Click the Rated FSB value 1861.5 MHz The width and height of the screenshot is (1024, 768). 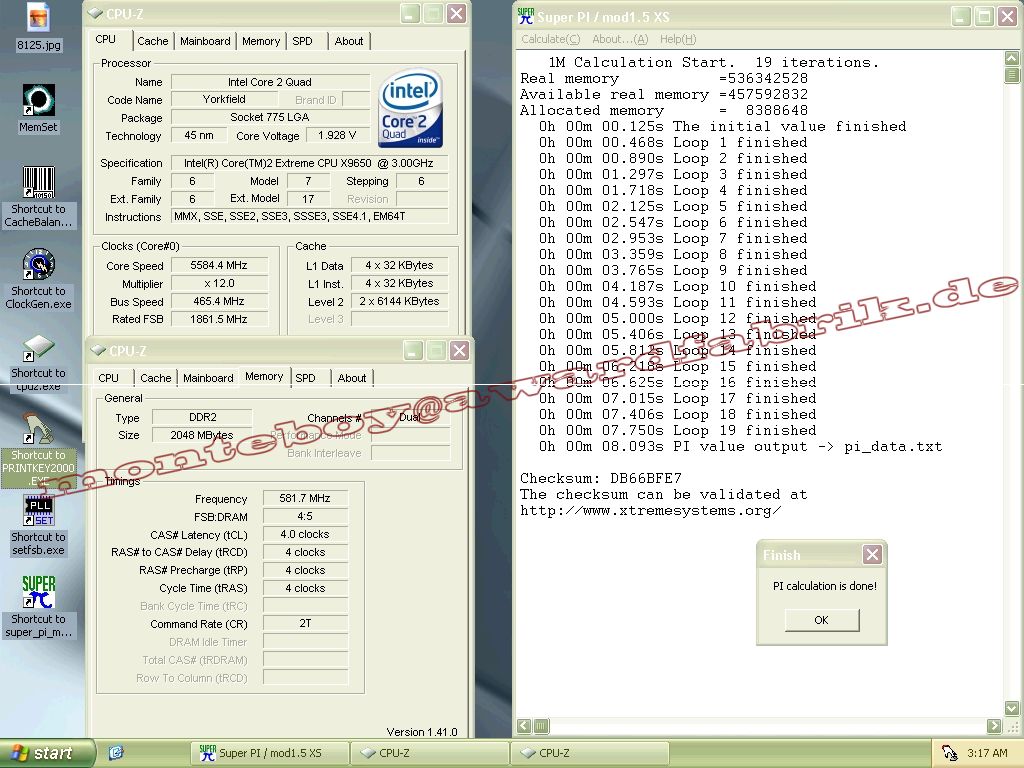(219, 319)
